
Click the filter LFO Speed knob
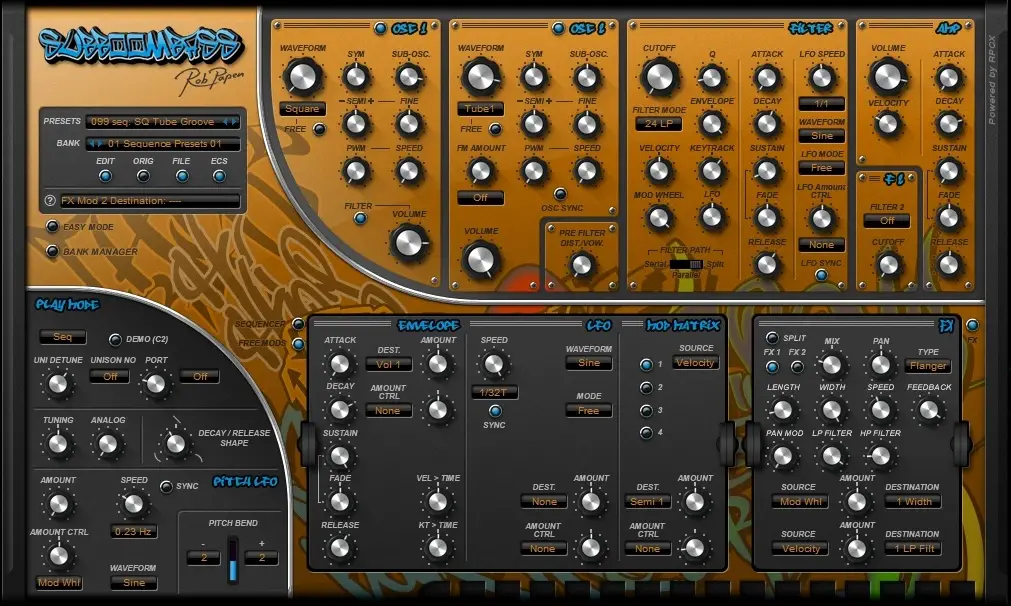[821, 77]
